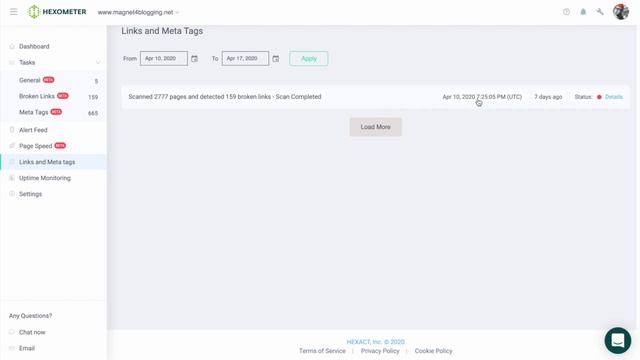Click the Chat now icon
Viewport: 640px width, 360px height.
(12, 332)
